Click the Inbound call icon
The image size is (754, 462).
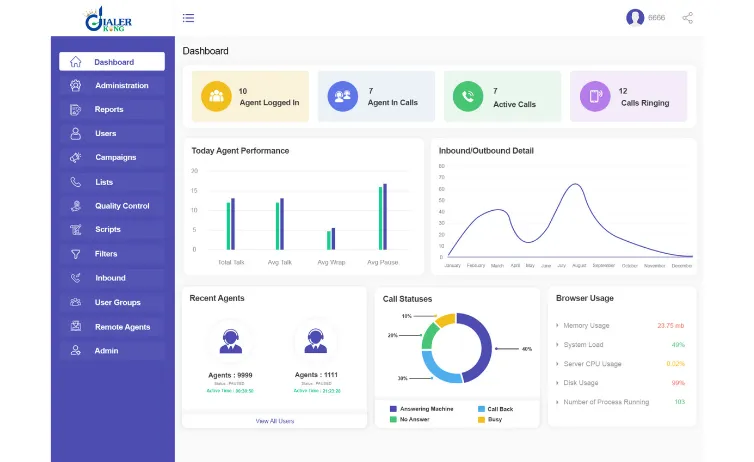coord(75,278)
